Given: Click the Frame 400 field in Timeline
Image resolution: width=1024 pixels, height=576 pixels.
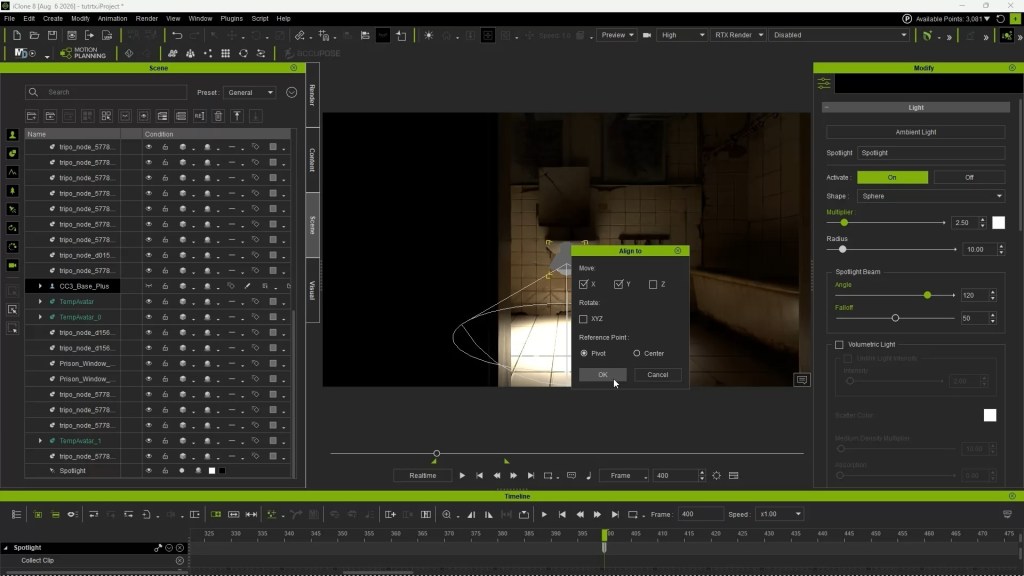Looking at the screenshot, I should 700,515.
